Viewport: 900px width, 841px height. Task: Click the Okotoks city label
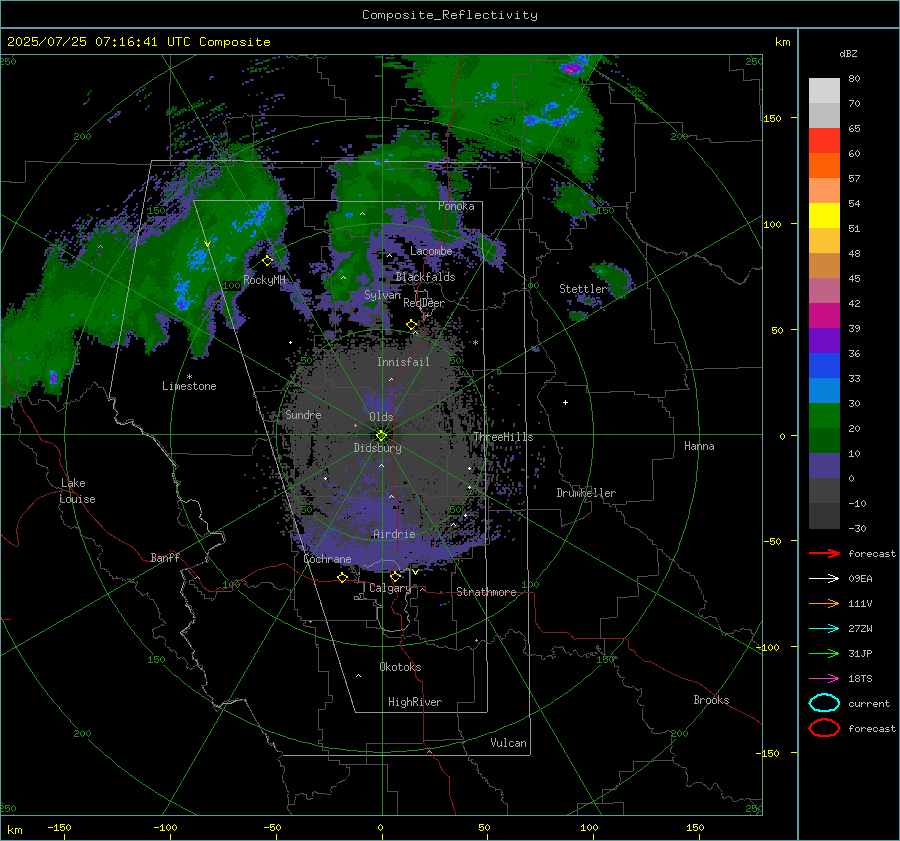tap(401, 667)
